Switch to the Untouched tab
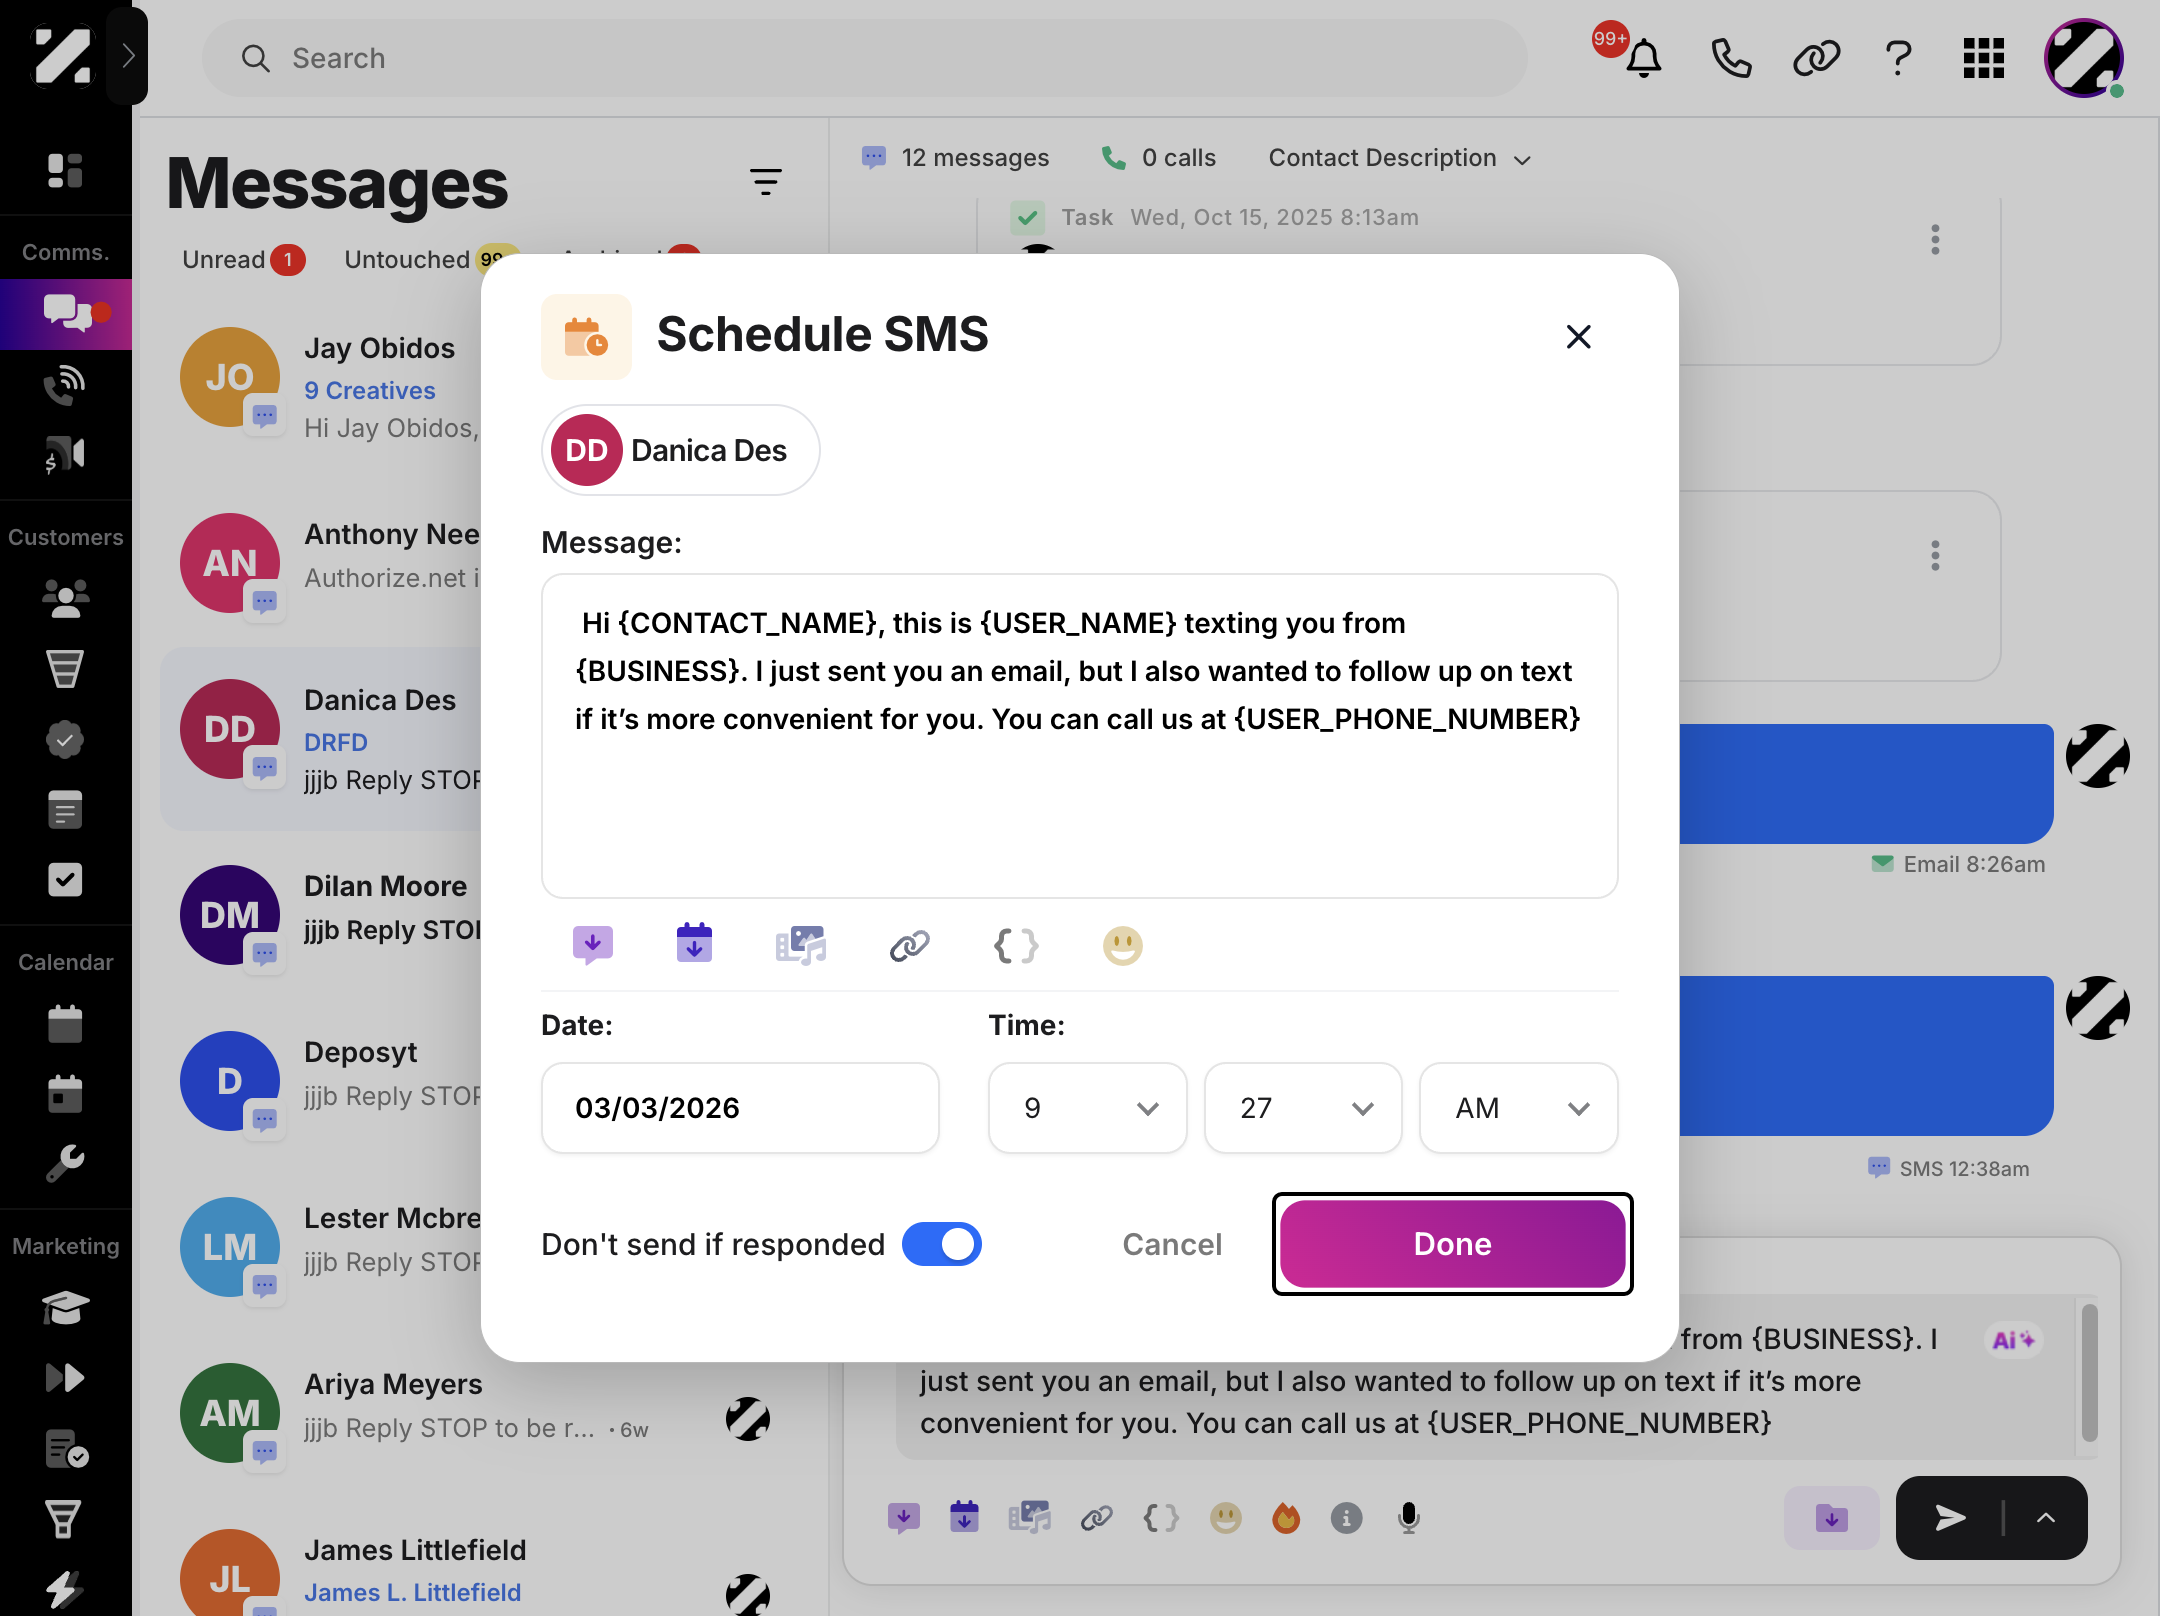The image size is (2160, 1616). coord(431,260)
